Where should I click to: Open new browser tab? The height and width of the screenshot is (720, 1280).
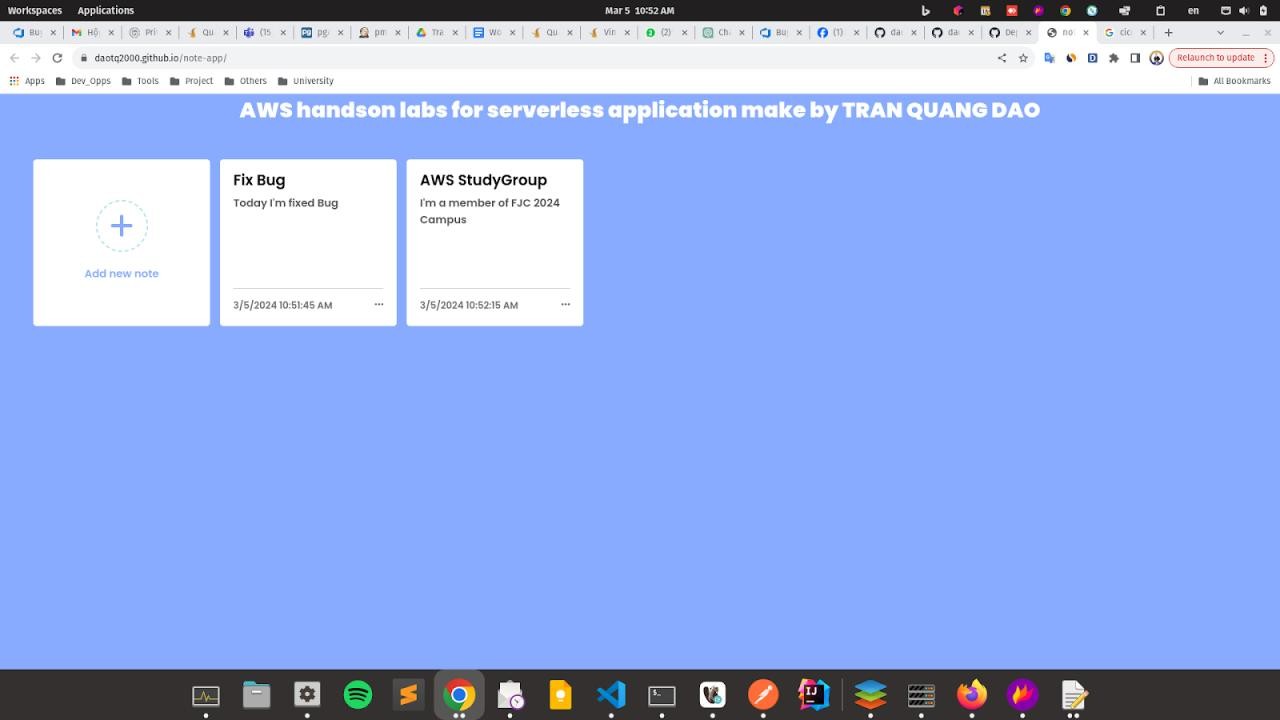point(1168,32)
